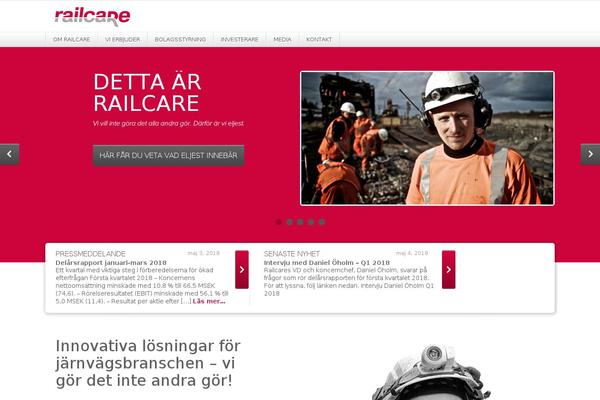
Task: Select the fifth carousel dot
Action: [x=322, y=222]
